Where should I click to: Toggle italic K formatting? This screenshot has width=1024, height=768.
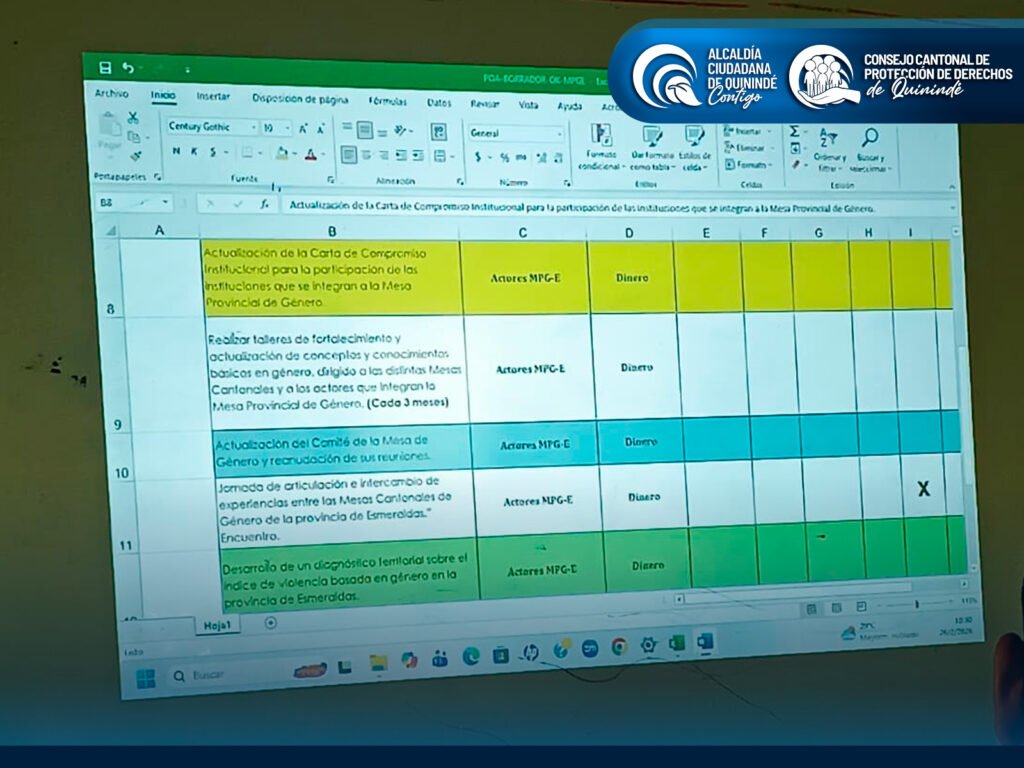195,152
